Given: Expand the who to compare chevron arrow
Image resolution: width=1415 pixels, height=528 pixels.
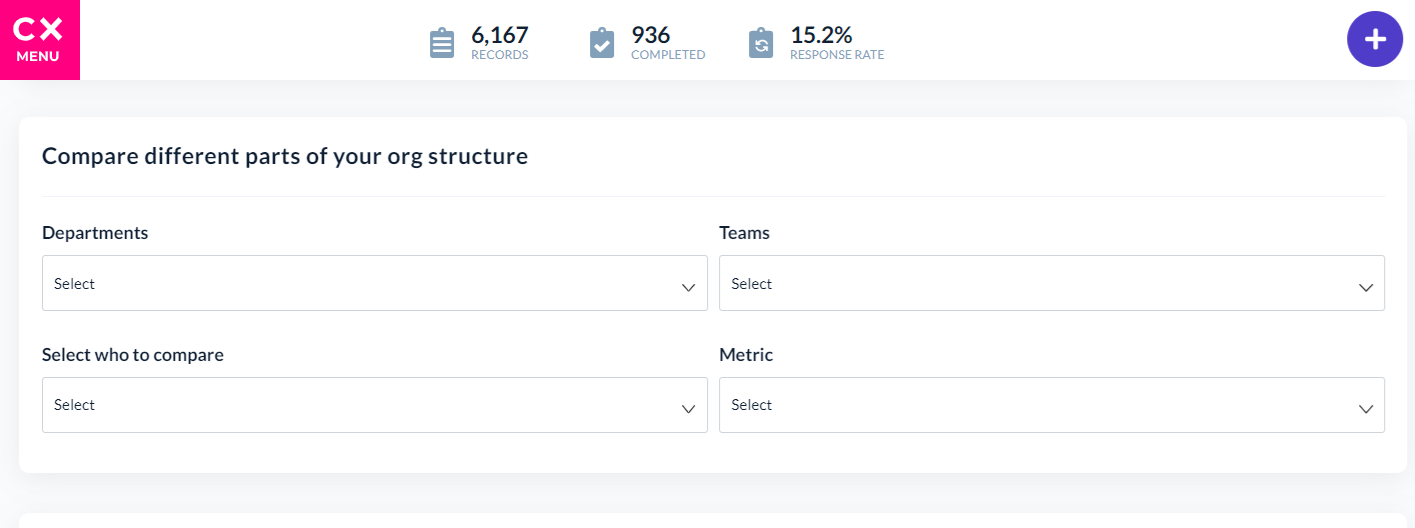Looking at the screenshot, I should click(688, 409).
